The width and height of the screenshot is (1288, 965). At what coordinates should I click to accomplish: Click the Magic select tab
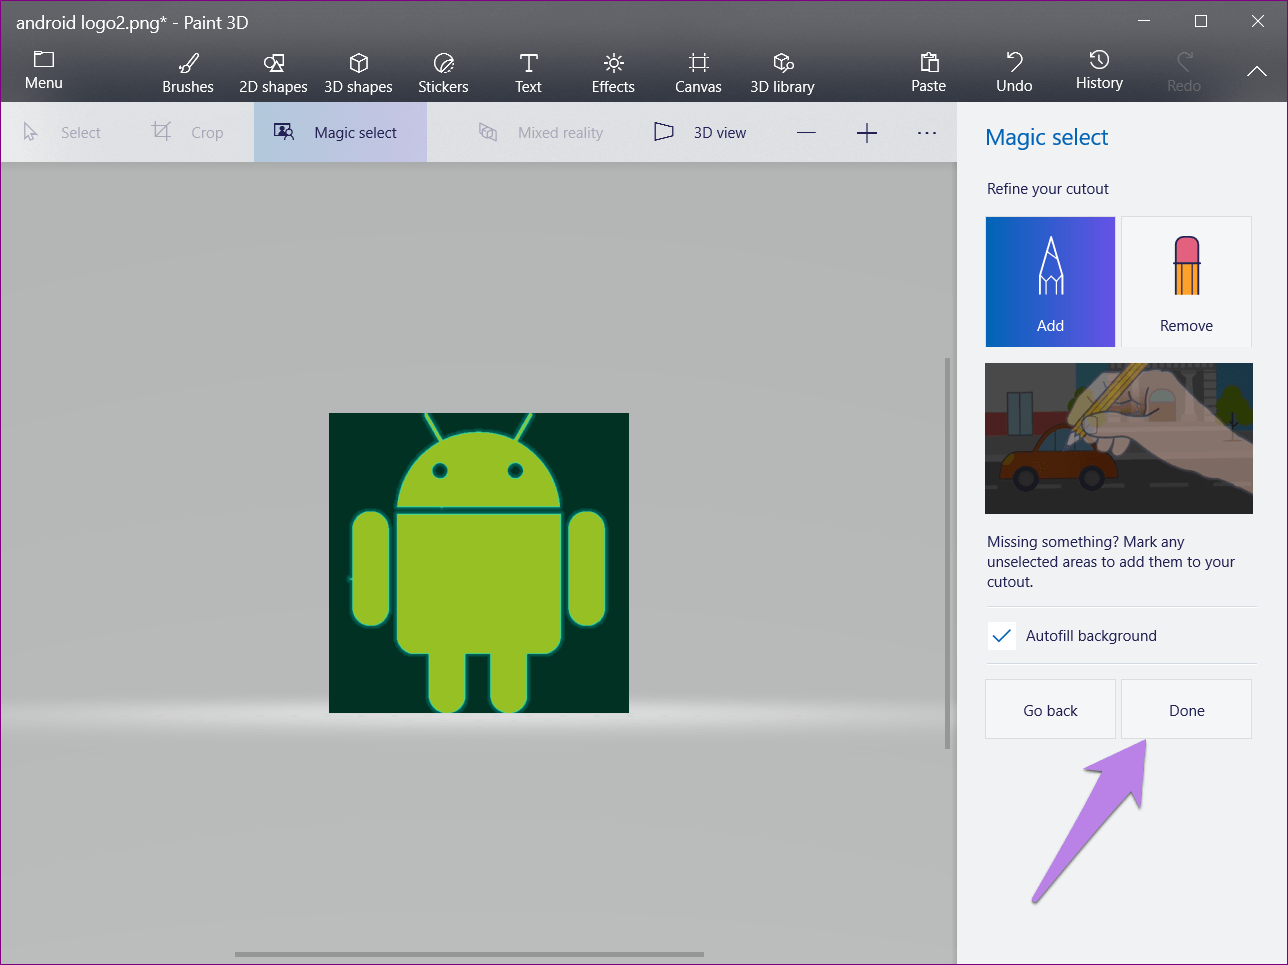[x=340, y=133]
